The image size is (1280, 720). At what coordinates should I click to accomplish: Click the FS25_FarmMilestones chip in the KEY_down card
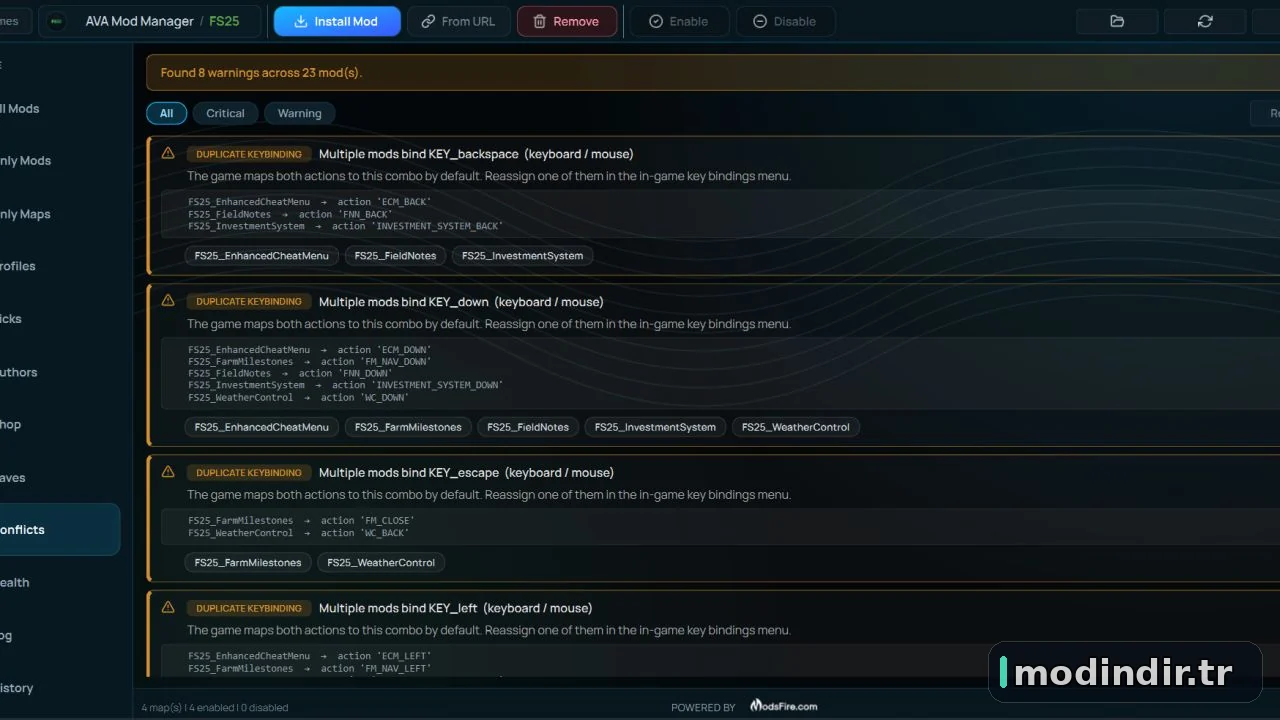pyautogui.click(x=408, y=427)
